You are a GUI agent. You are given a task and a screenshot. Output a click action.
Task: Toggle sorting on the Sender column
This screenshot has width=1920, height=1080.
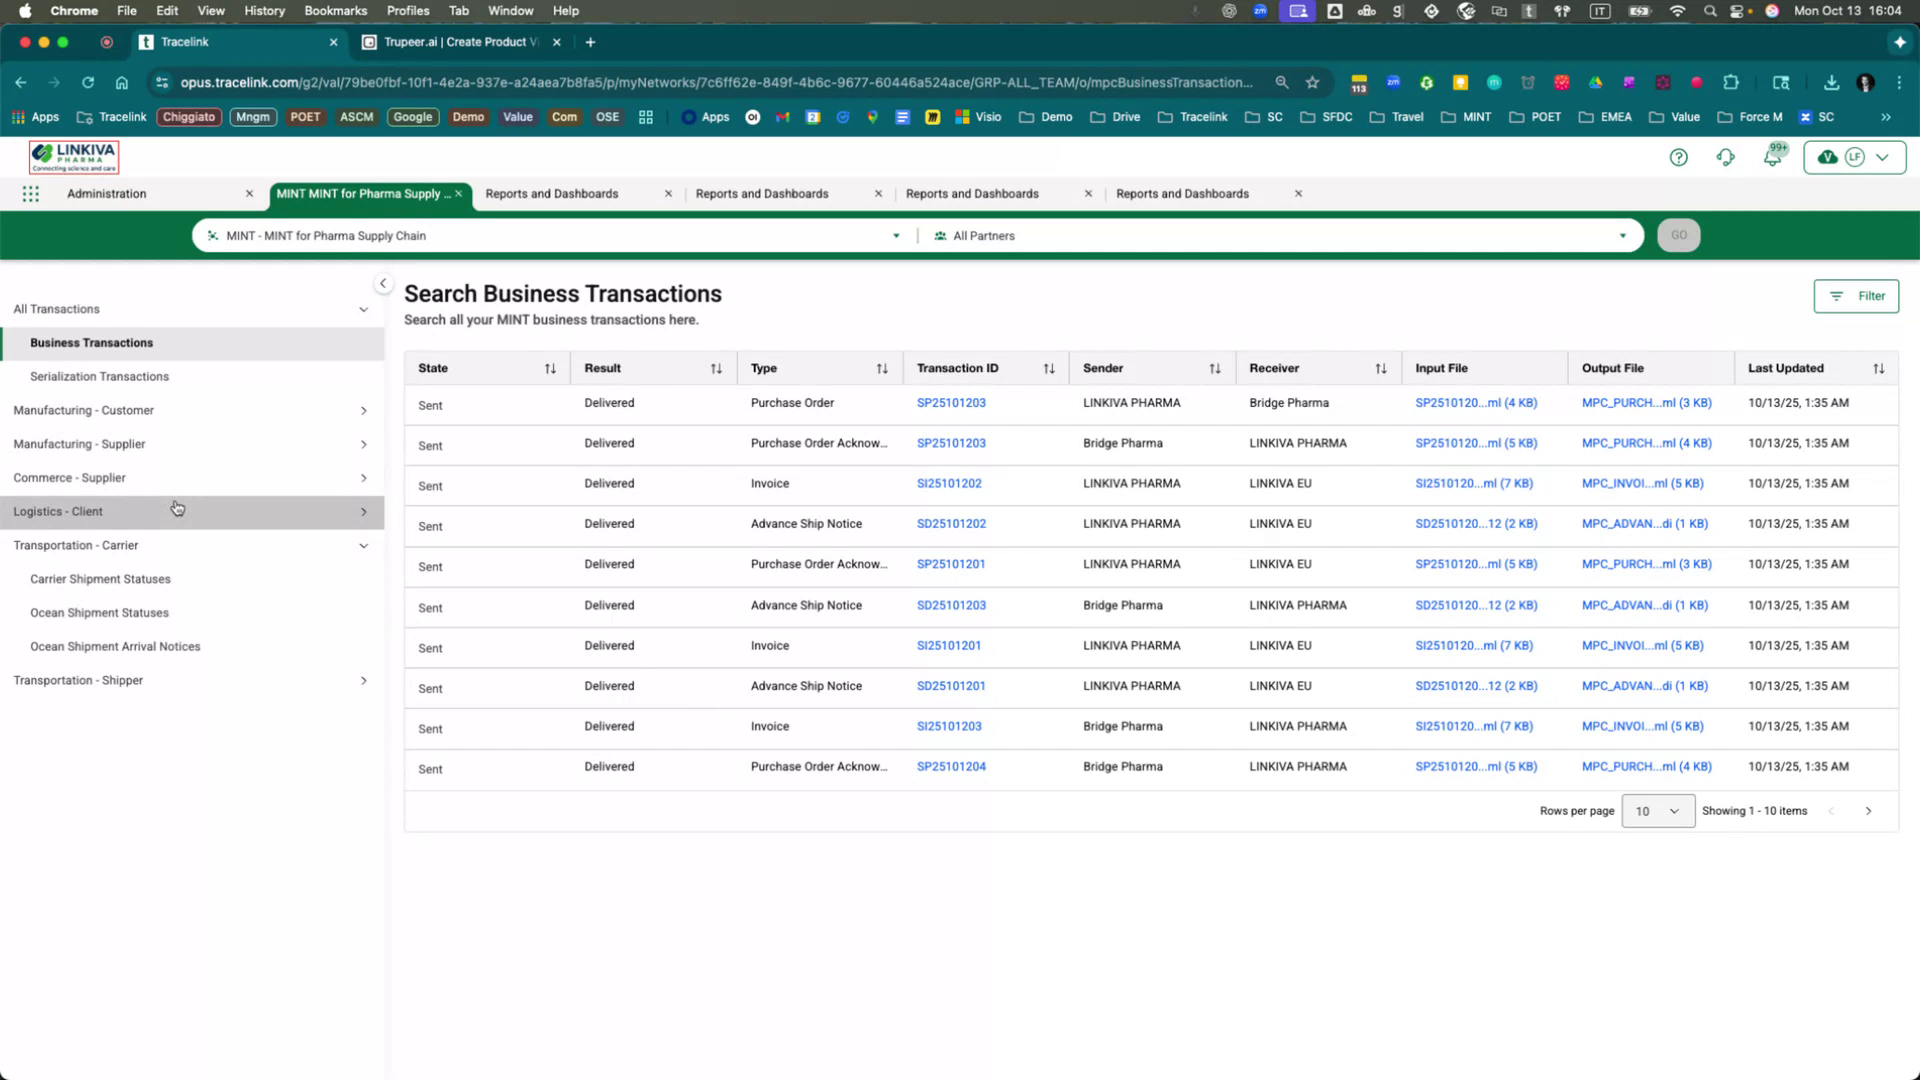[x=1215, y=368]
